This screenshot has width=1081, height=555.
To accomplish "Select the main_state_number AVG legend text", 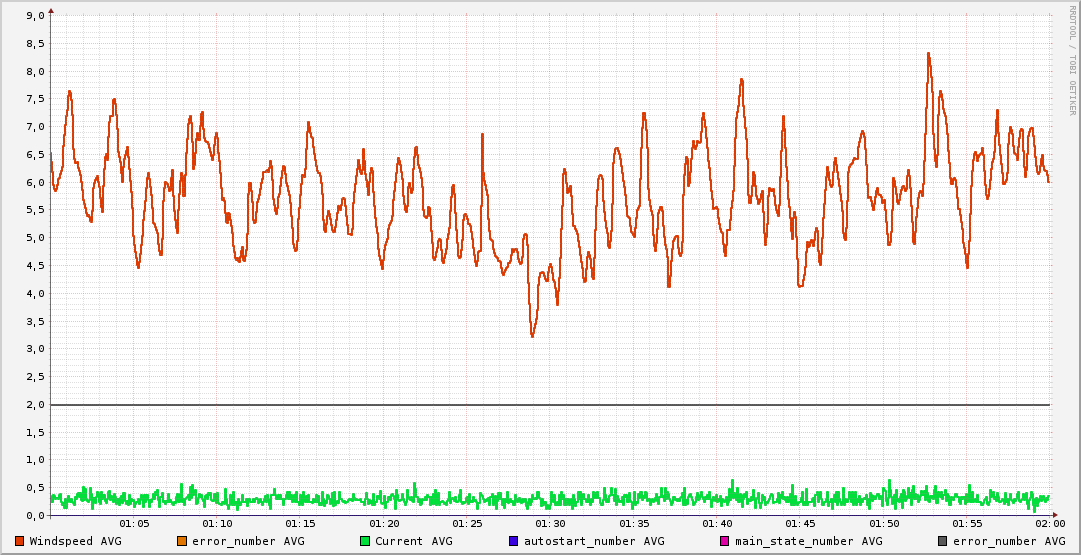I will (x=809, y=541).
